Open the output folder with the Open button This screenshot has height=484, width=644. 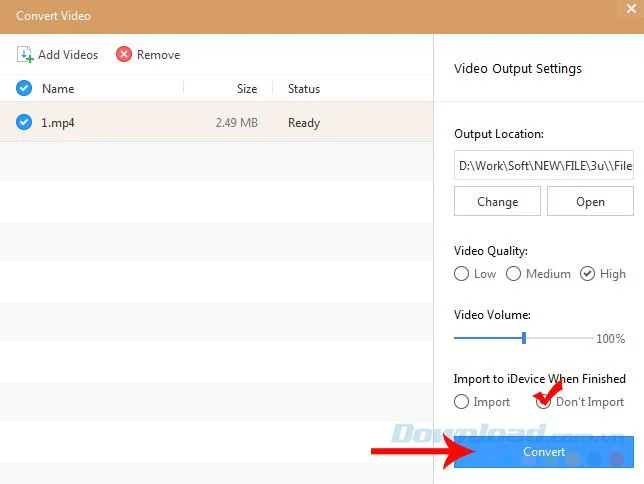590,201
